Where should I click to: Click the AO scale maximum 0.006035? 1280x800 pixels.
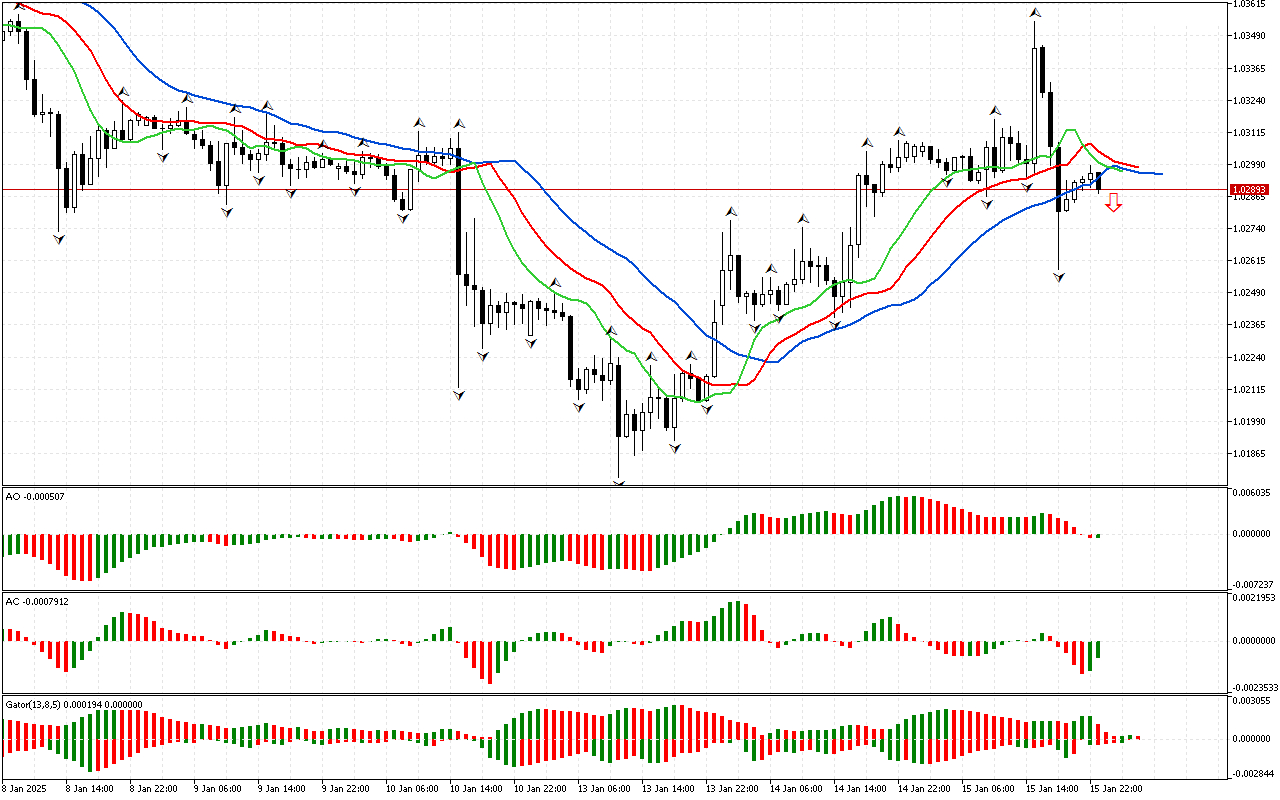[1250, 492]
